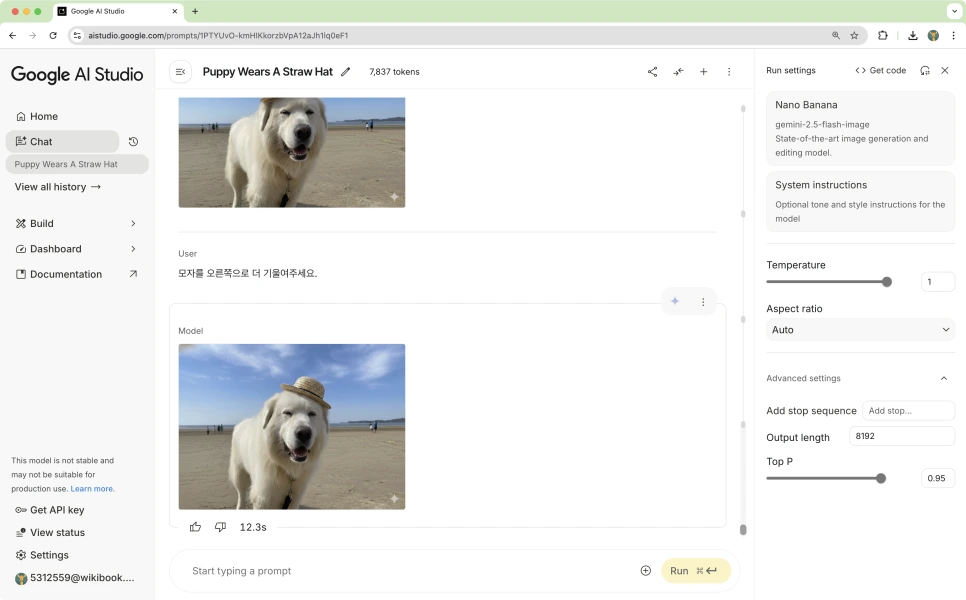966x600 pixels.
Task: Close the Google AI Studio tab
Action: click(174, 11)
